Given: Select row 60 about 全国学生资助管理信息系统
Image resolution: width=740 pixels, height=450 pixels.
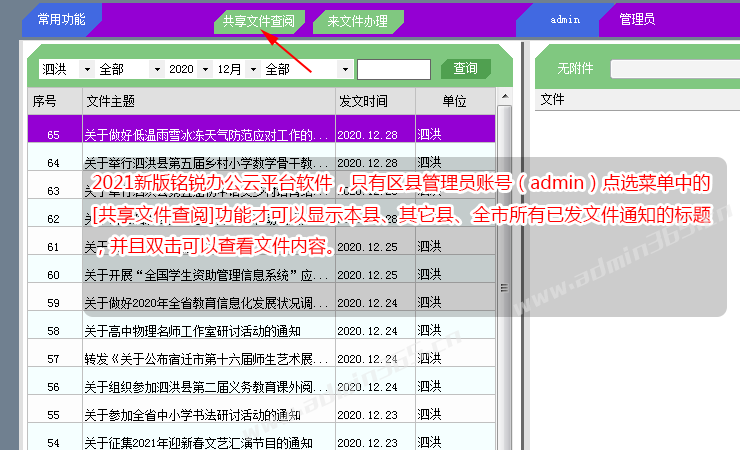Looking at the screenshot, I should point(261,269).
